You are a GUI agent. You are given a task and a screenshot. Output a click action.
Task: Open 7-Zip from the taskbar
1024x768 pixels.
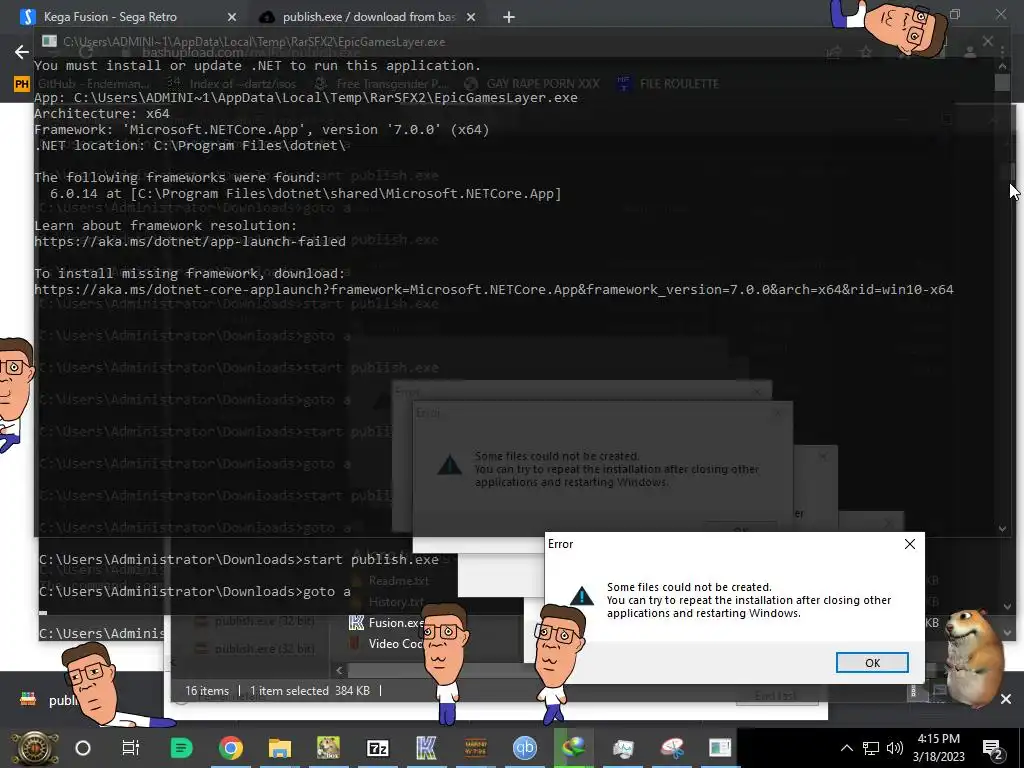pos(378,748)
